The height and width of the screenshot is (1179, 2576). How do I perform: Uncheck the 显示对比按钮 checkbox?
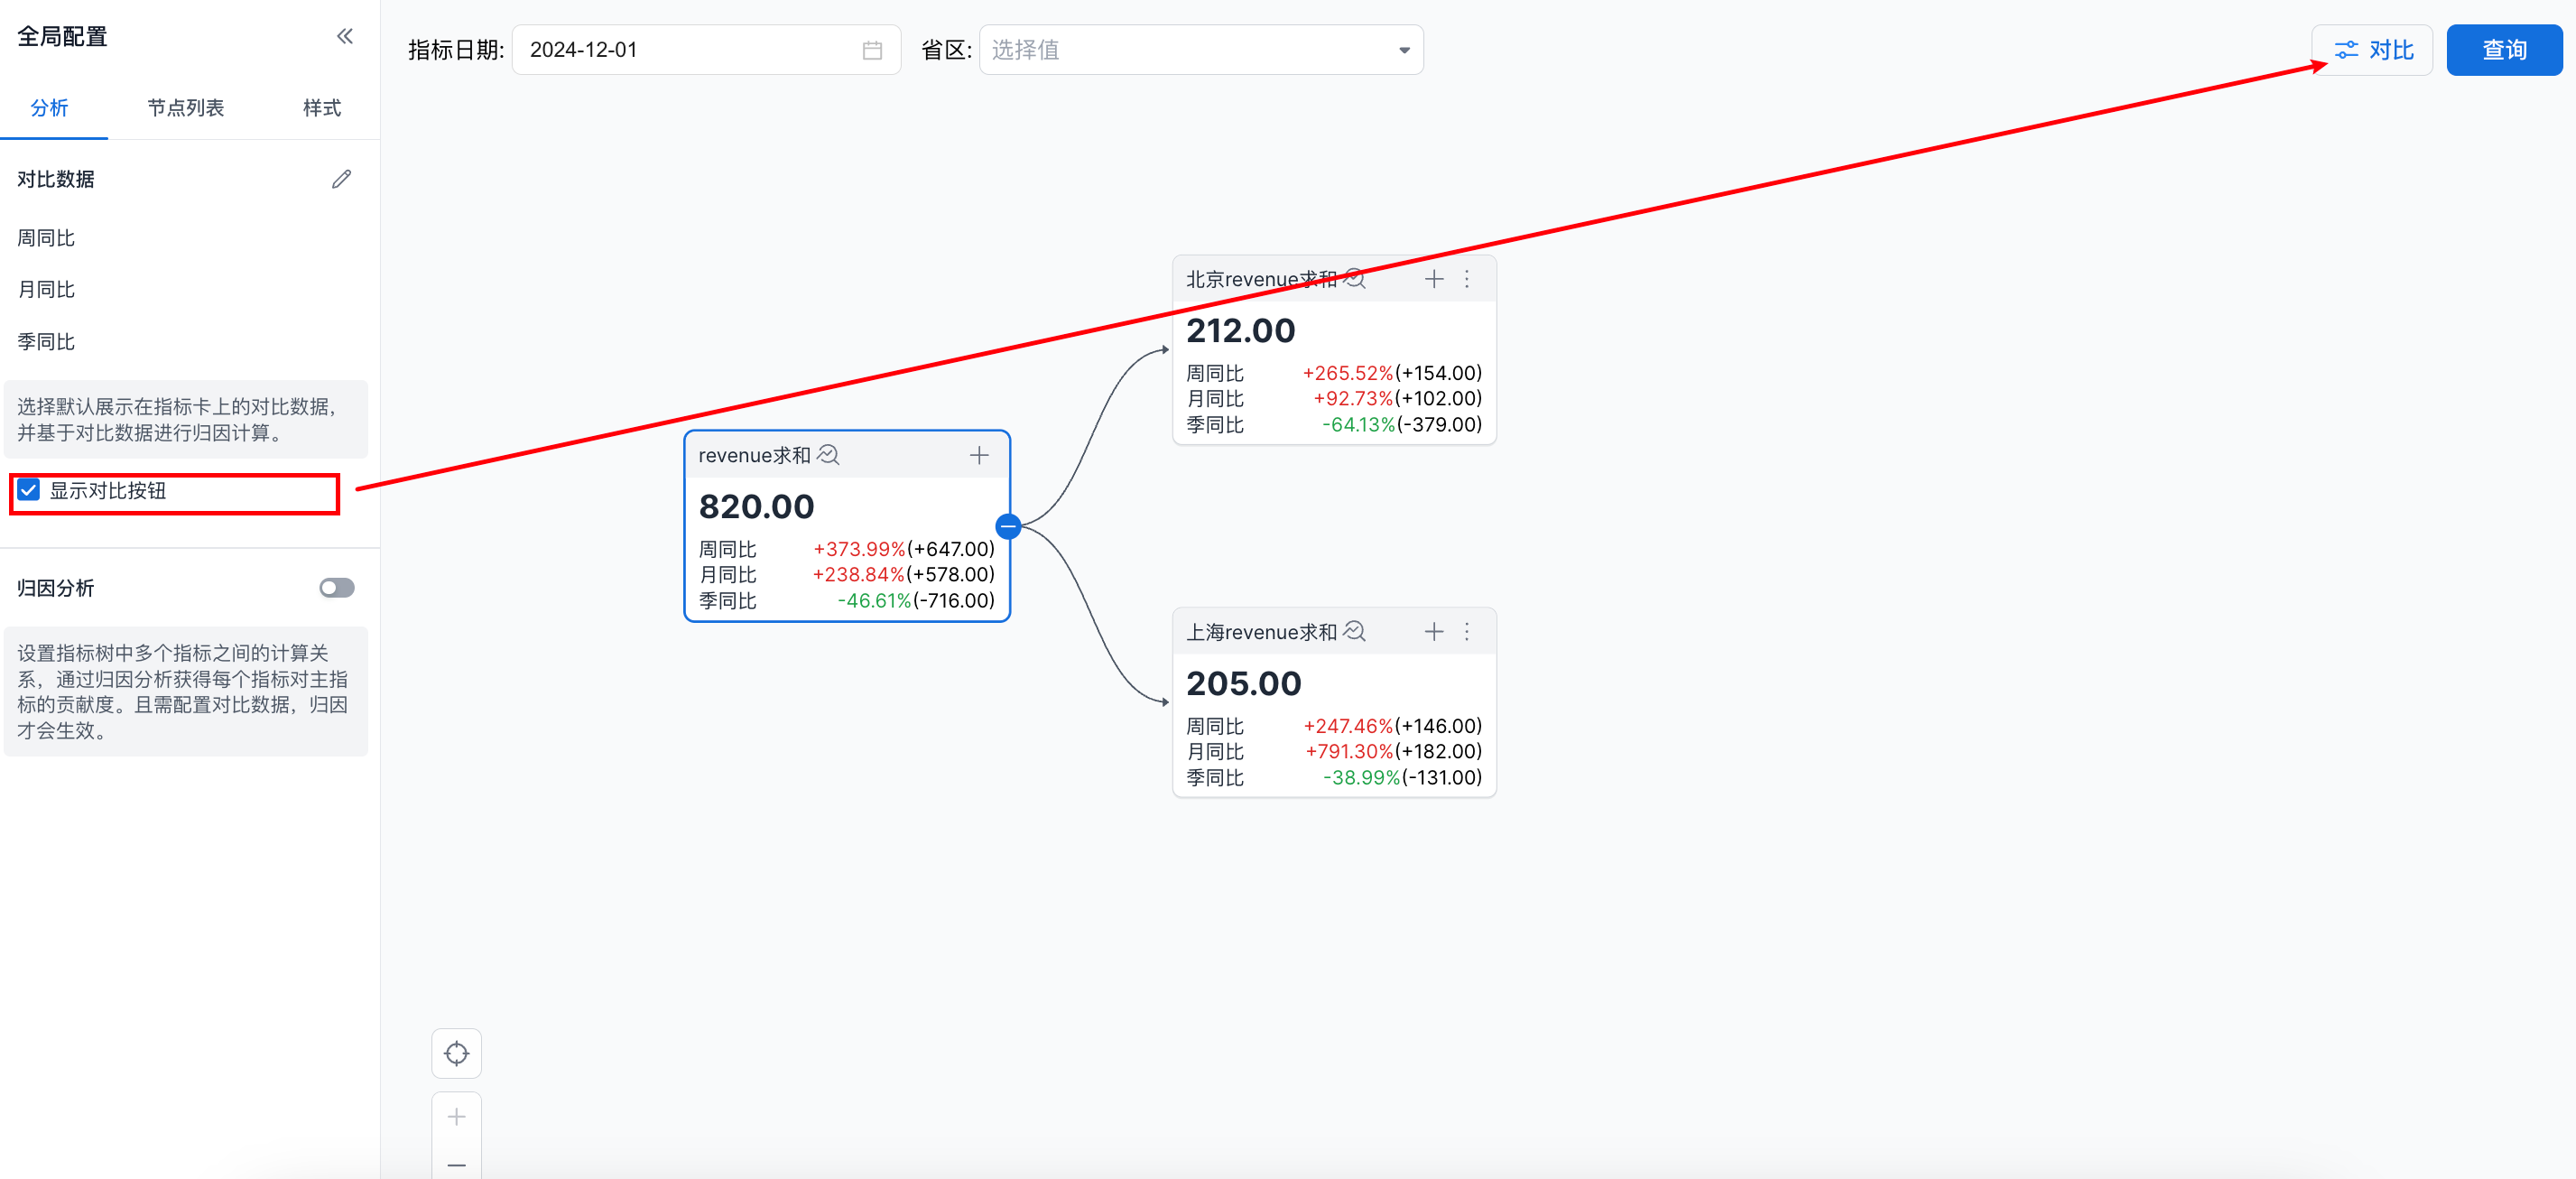[29, 490]
